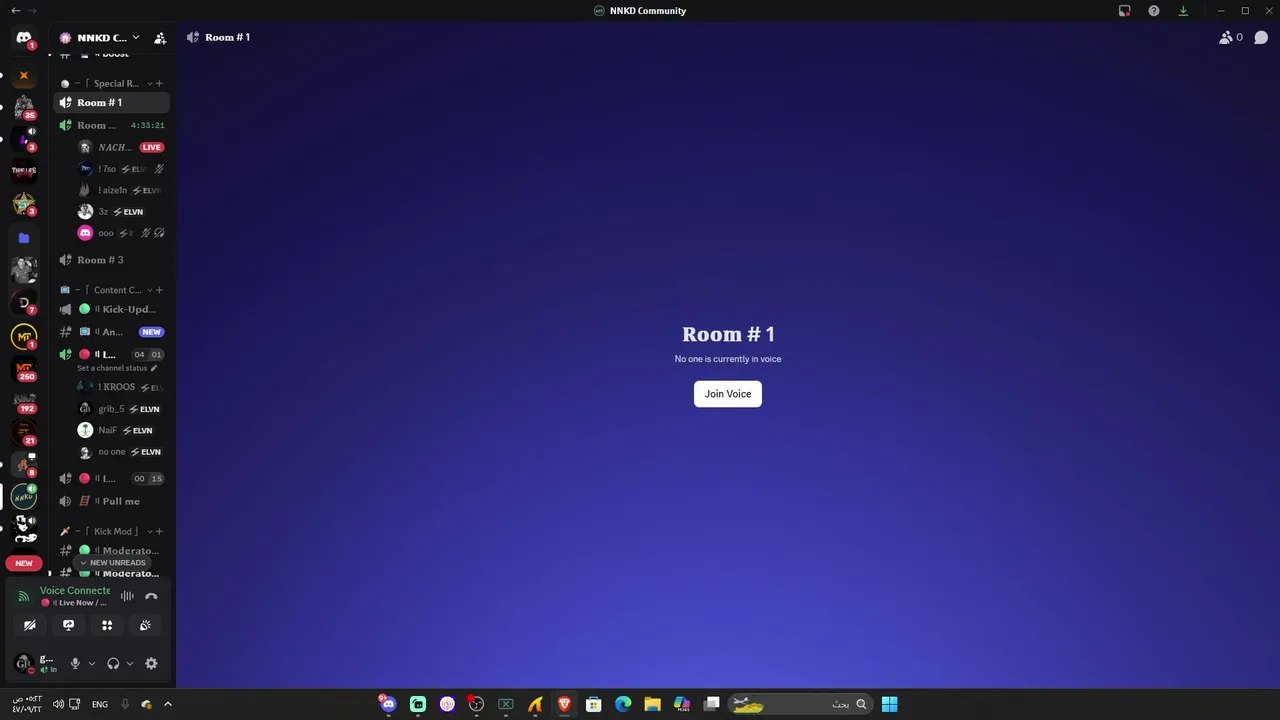1280x720 pixels.
Task: Deafen with the headphones button
Action: coord(113,663)
